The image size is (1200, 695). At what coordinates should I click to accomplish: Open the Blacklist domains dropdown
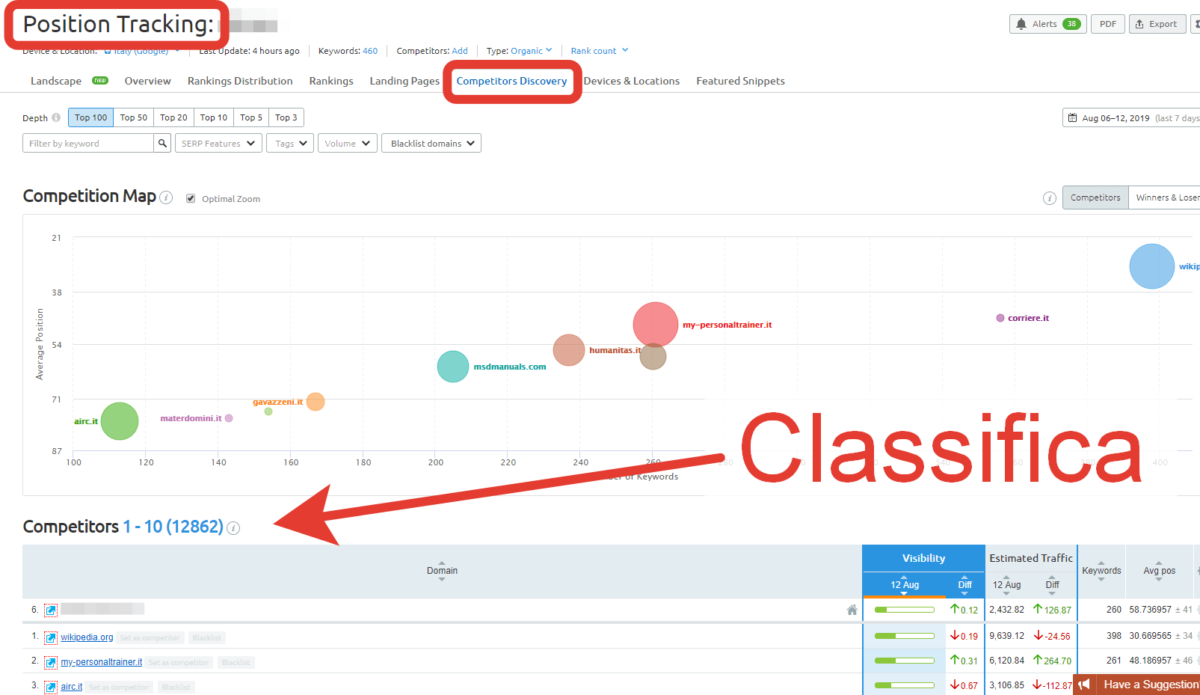click(x=431, y=143)
